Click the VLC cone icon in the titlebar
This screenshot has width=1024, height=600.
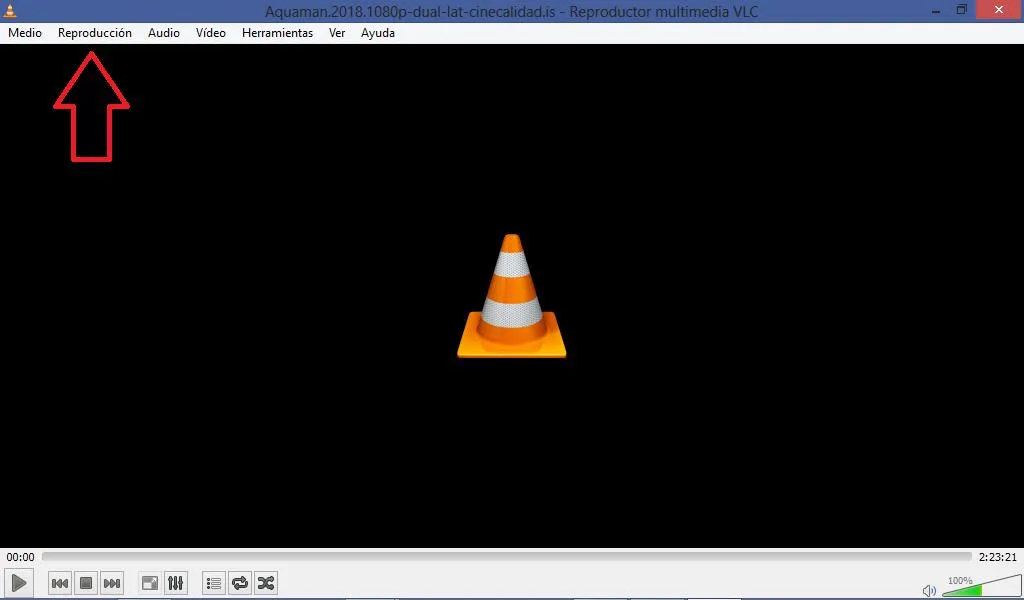11,11
